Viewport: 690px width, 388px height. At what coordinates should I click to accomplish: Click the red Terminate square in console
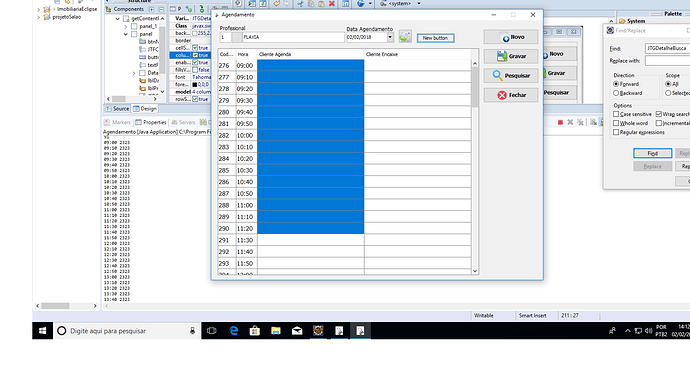coord(560,122)
